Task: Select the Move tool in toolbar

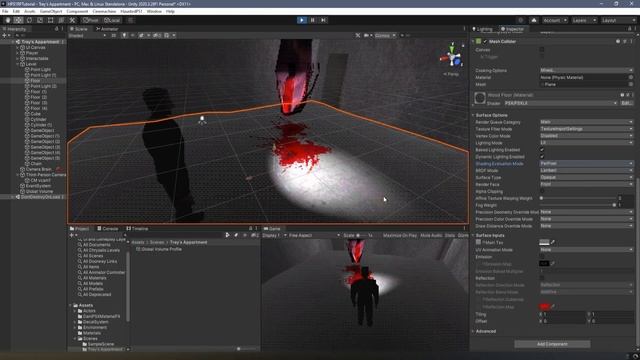Action: (18, 20)
